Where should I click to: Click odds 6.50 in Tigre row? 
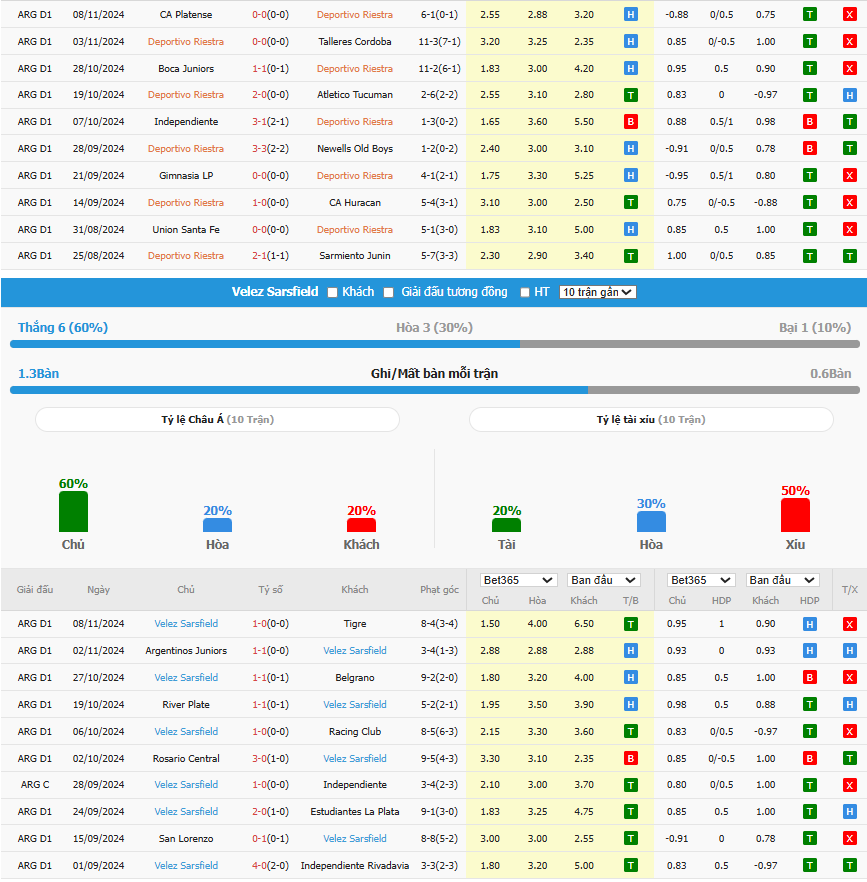(x=584, y=624)
